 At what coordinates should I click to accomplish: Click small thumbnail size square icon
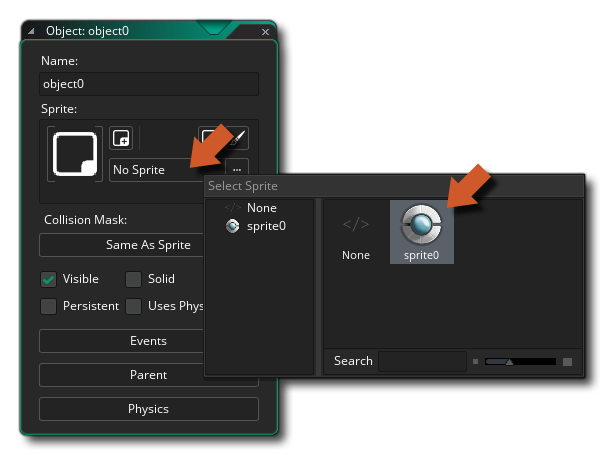click(x=475, y=362)
